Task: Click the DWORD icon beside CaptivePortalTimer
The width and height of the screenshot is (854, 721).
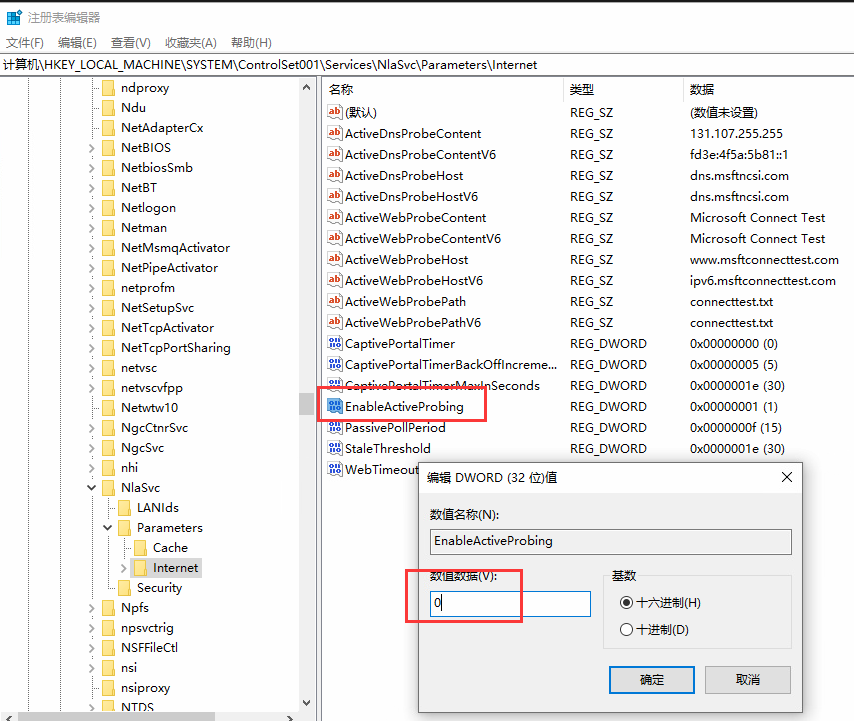Action: [334, 343]
